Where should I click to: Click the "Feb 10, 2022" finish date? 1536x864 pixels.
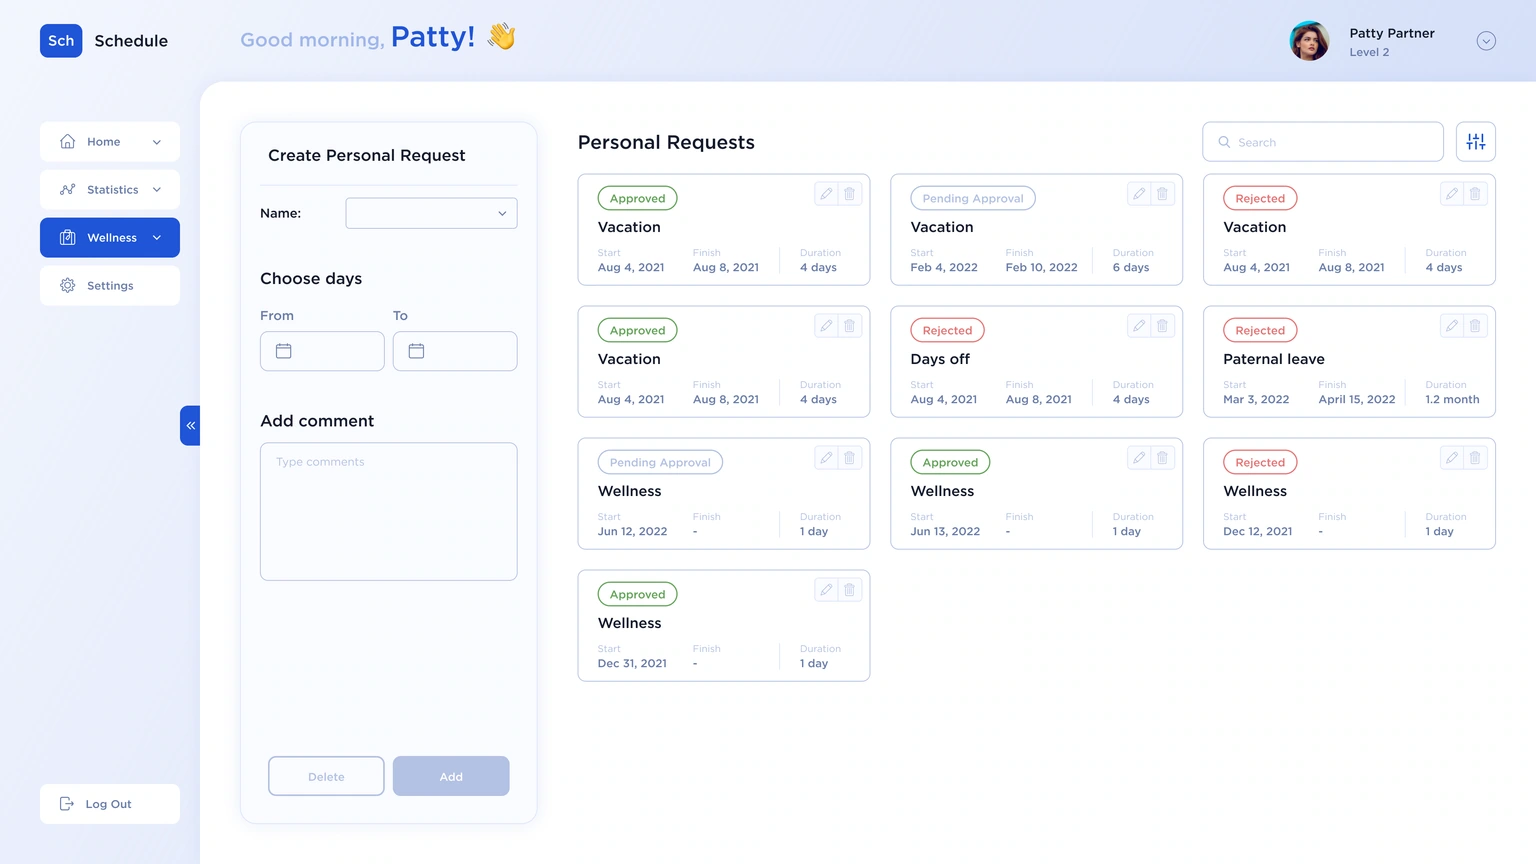pos(1042,267)
